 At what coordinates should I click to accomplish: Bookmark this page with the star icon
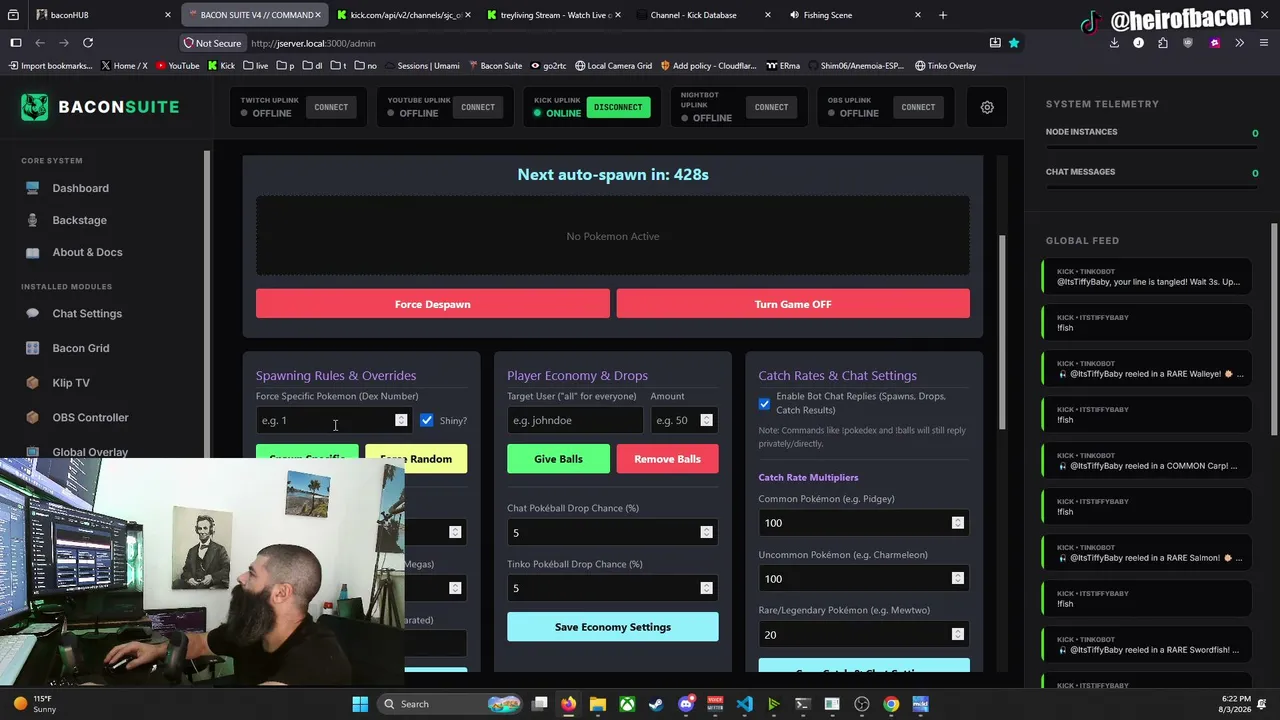(1014, 43)
